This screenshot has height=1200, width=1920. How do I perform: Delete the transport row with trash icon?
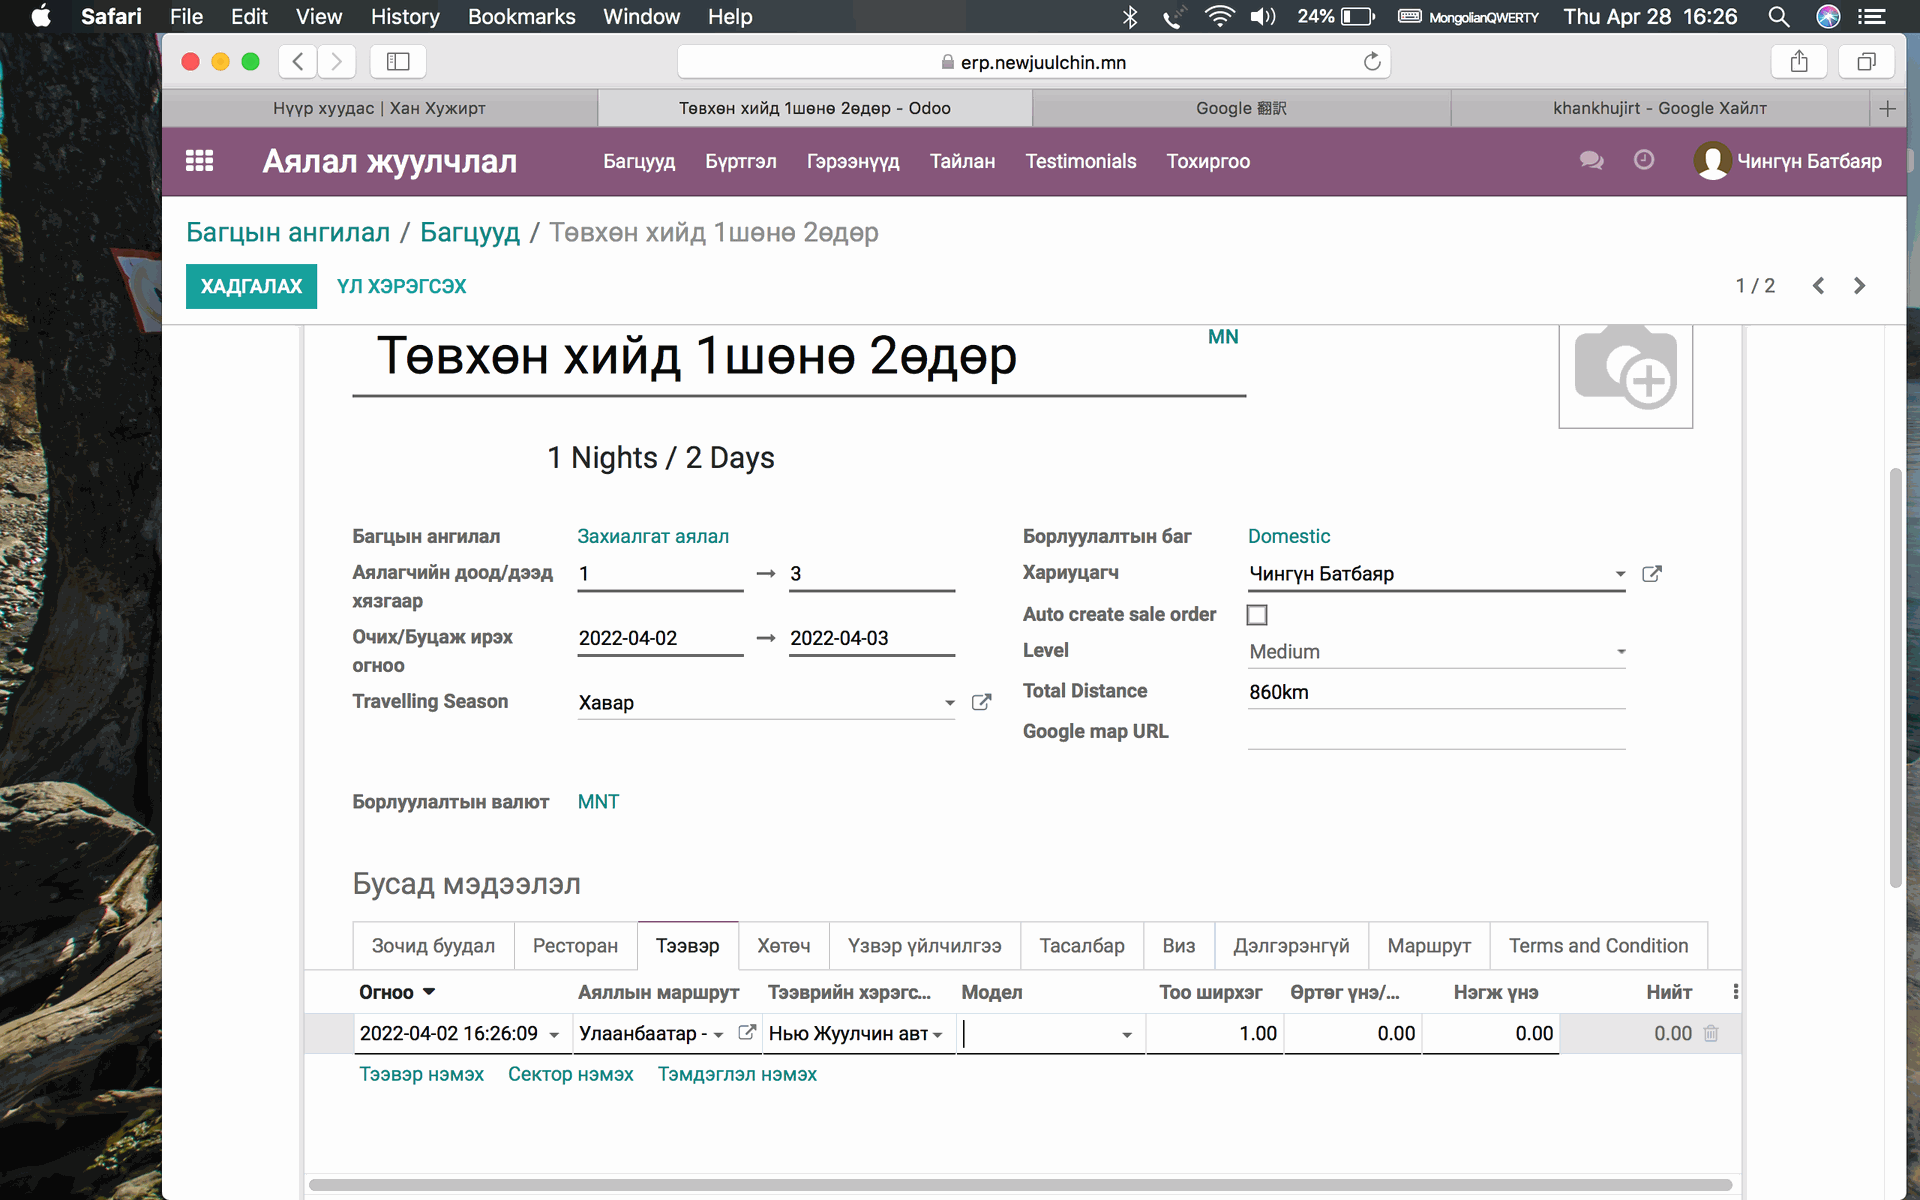pos(1711,1034)
